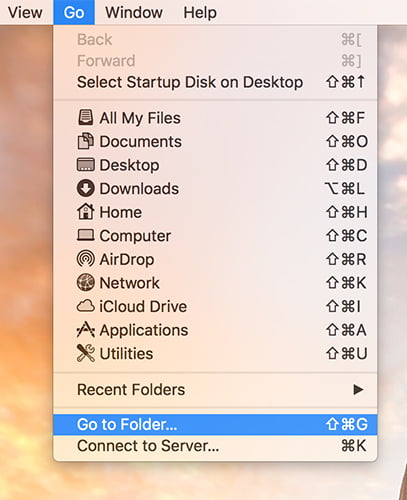Click the Desktop icon in menu
The height and width of the screenshot is (500, 407).
(x=86, y=165)
